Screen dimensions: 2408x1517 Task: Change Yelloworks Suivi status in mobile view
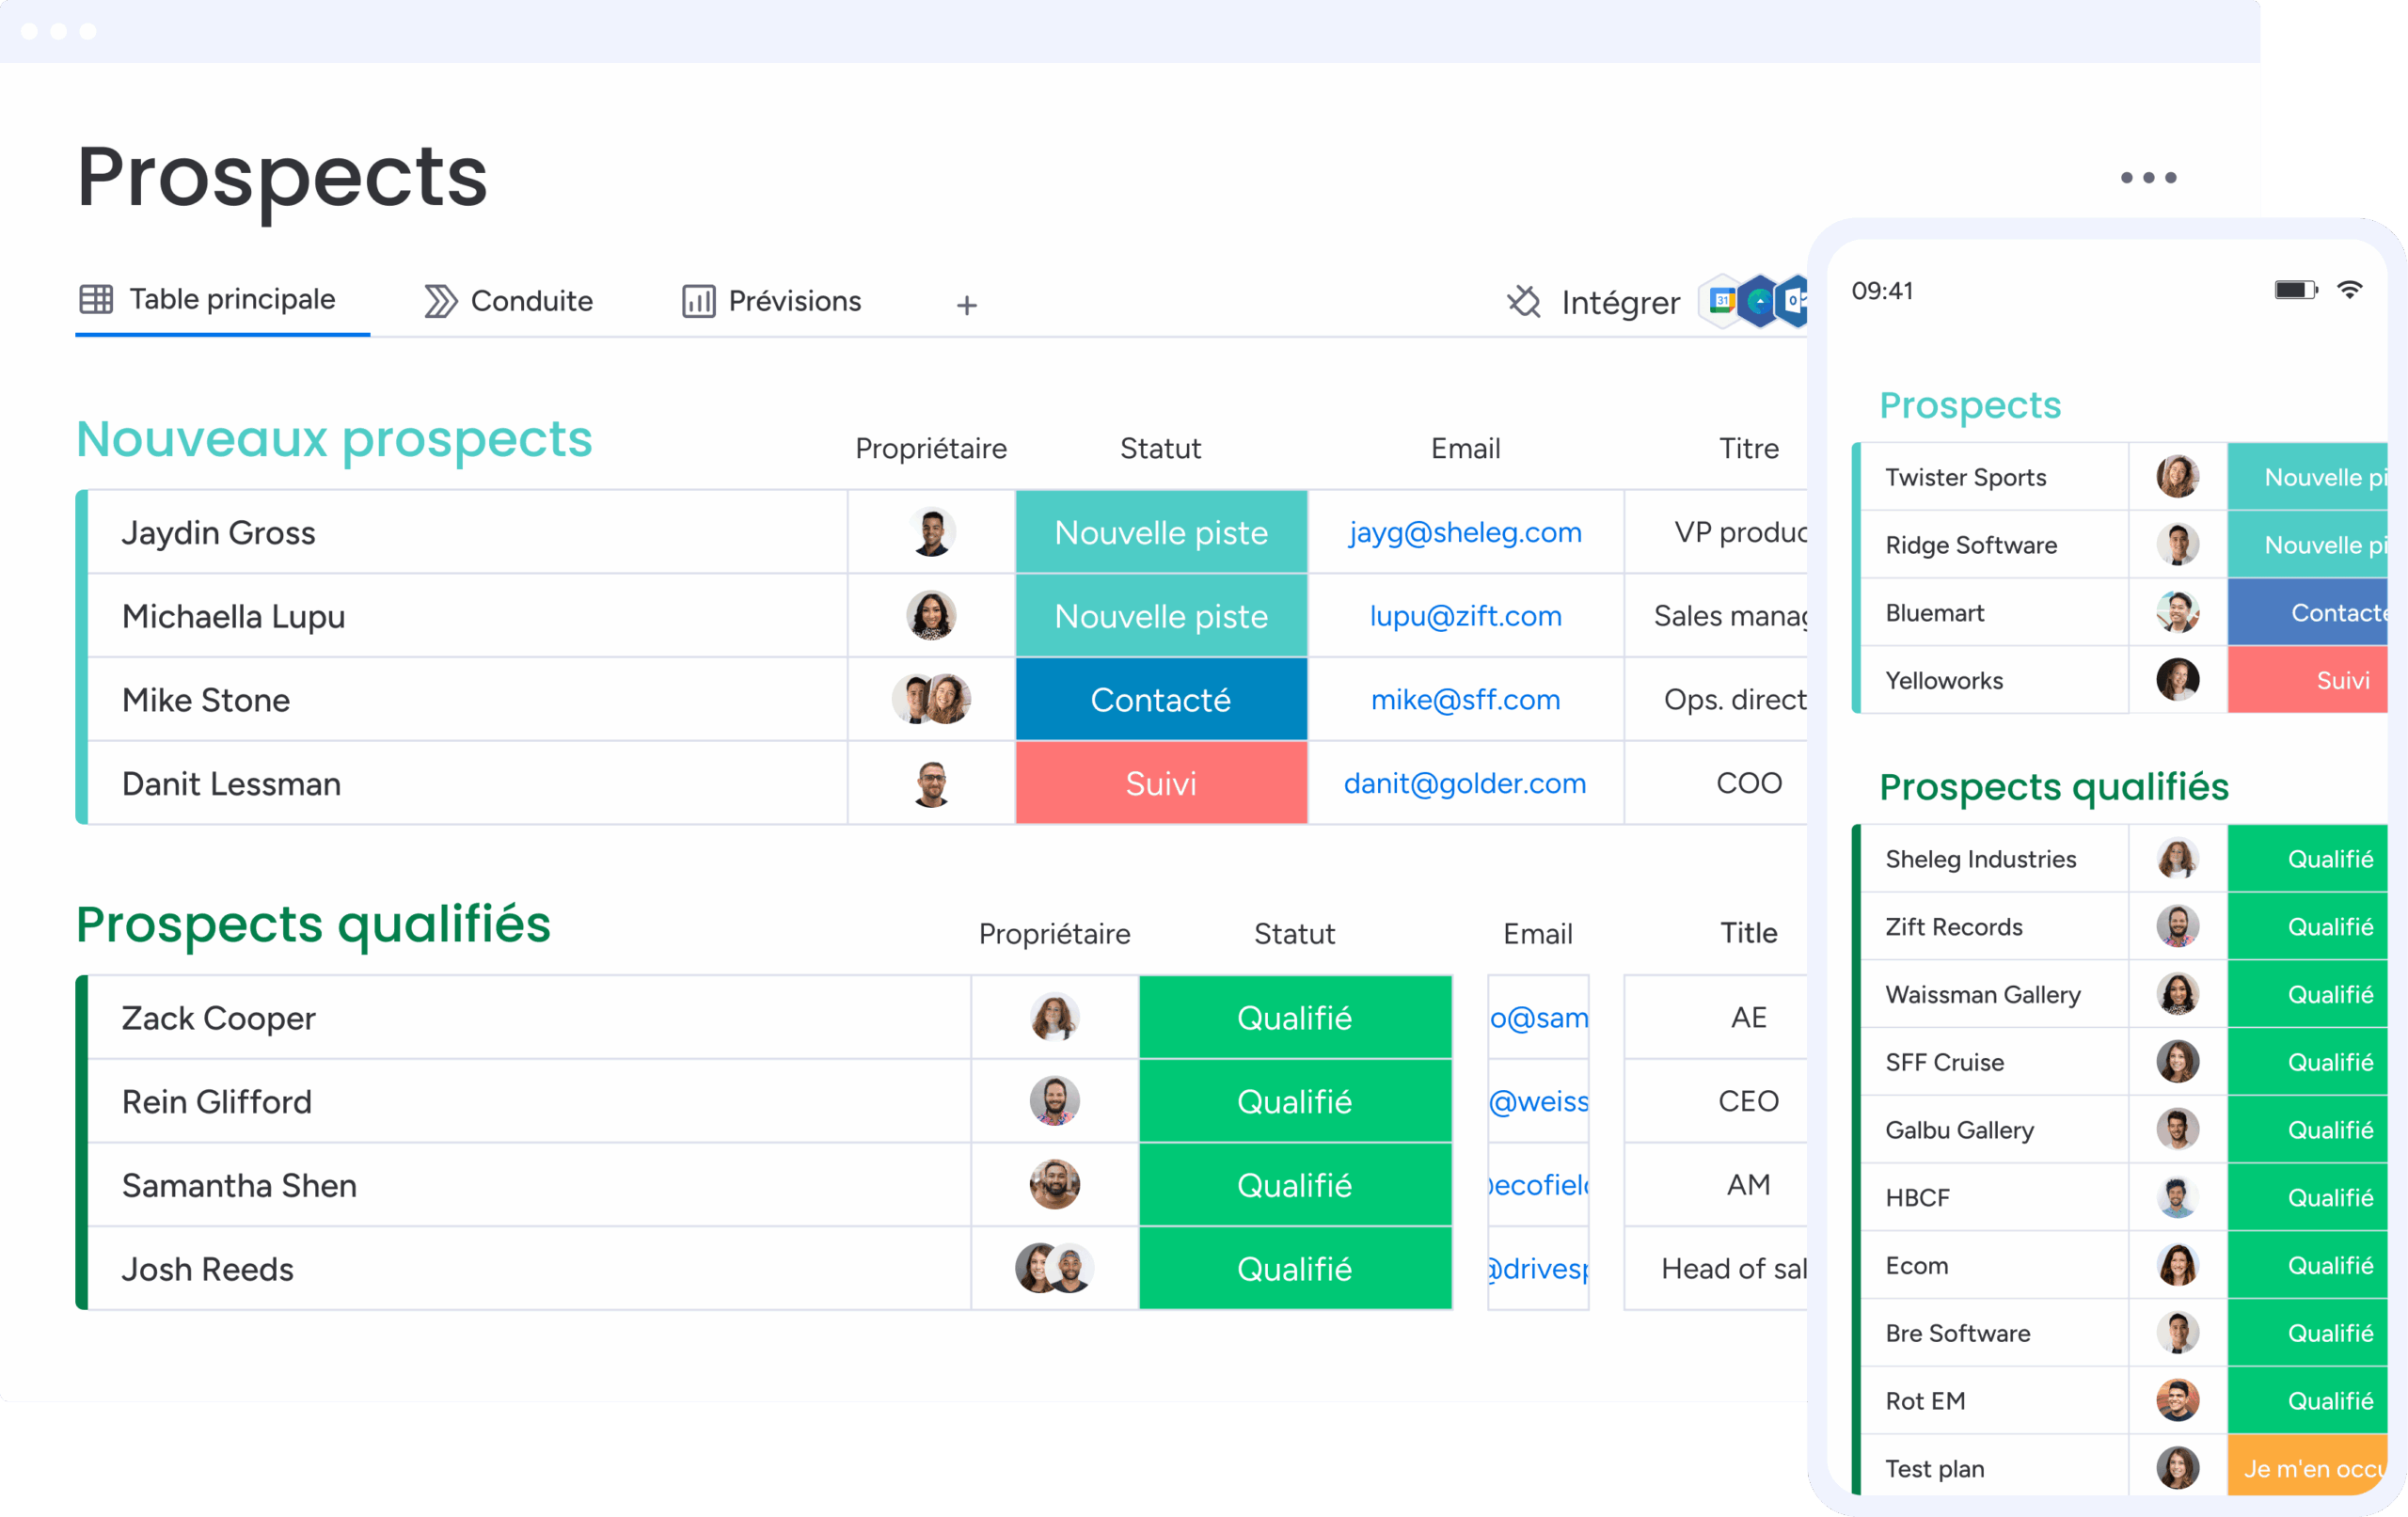click(x=2308, y=680)
